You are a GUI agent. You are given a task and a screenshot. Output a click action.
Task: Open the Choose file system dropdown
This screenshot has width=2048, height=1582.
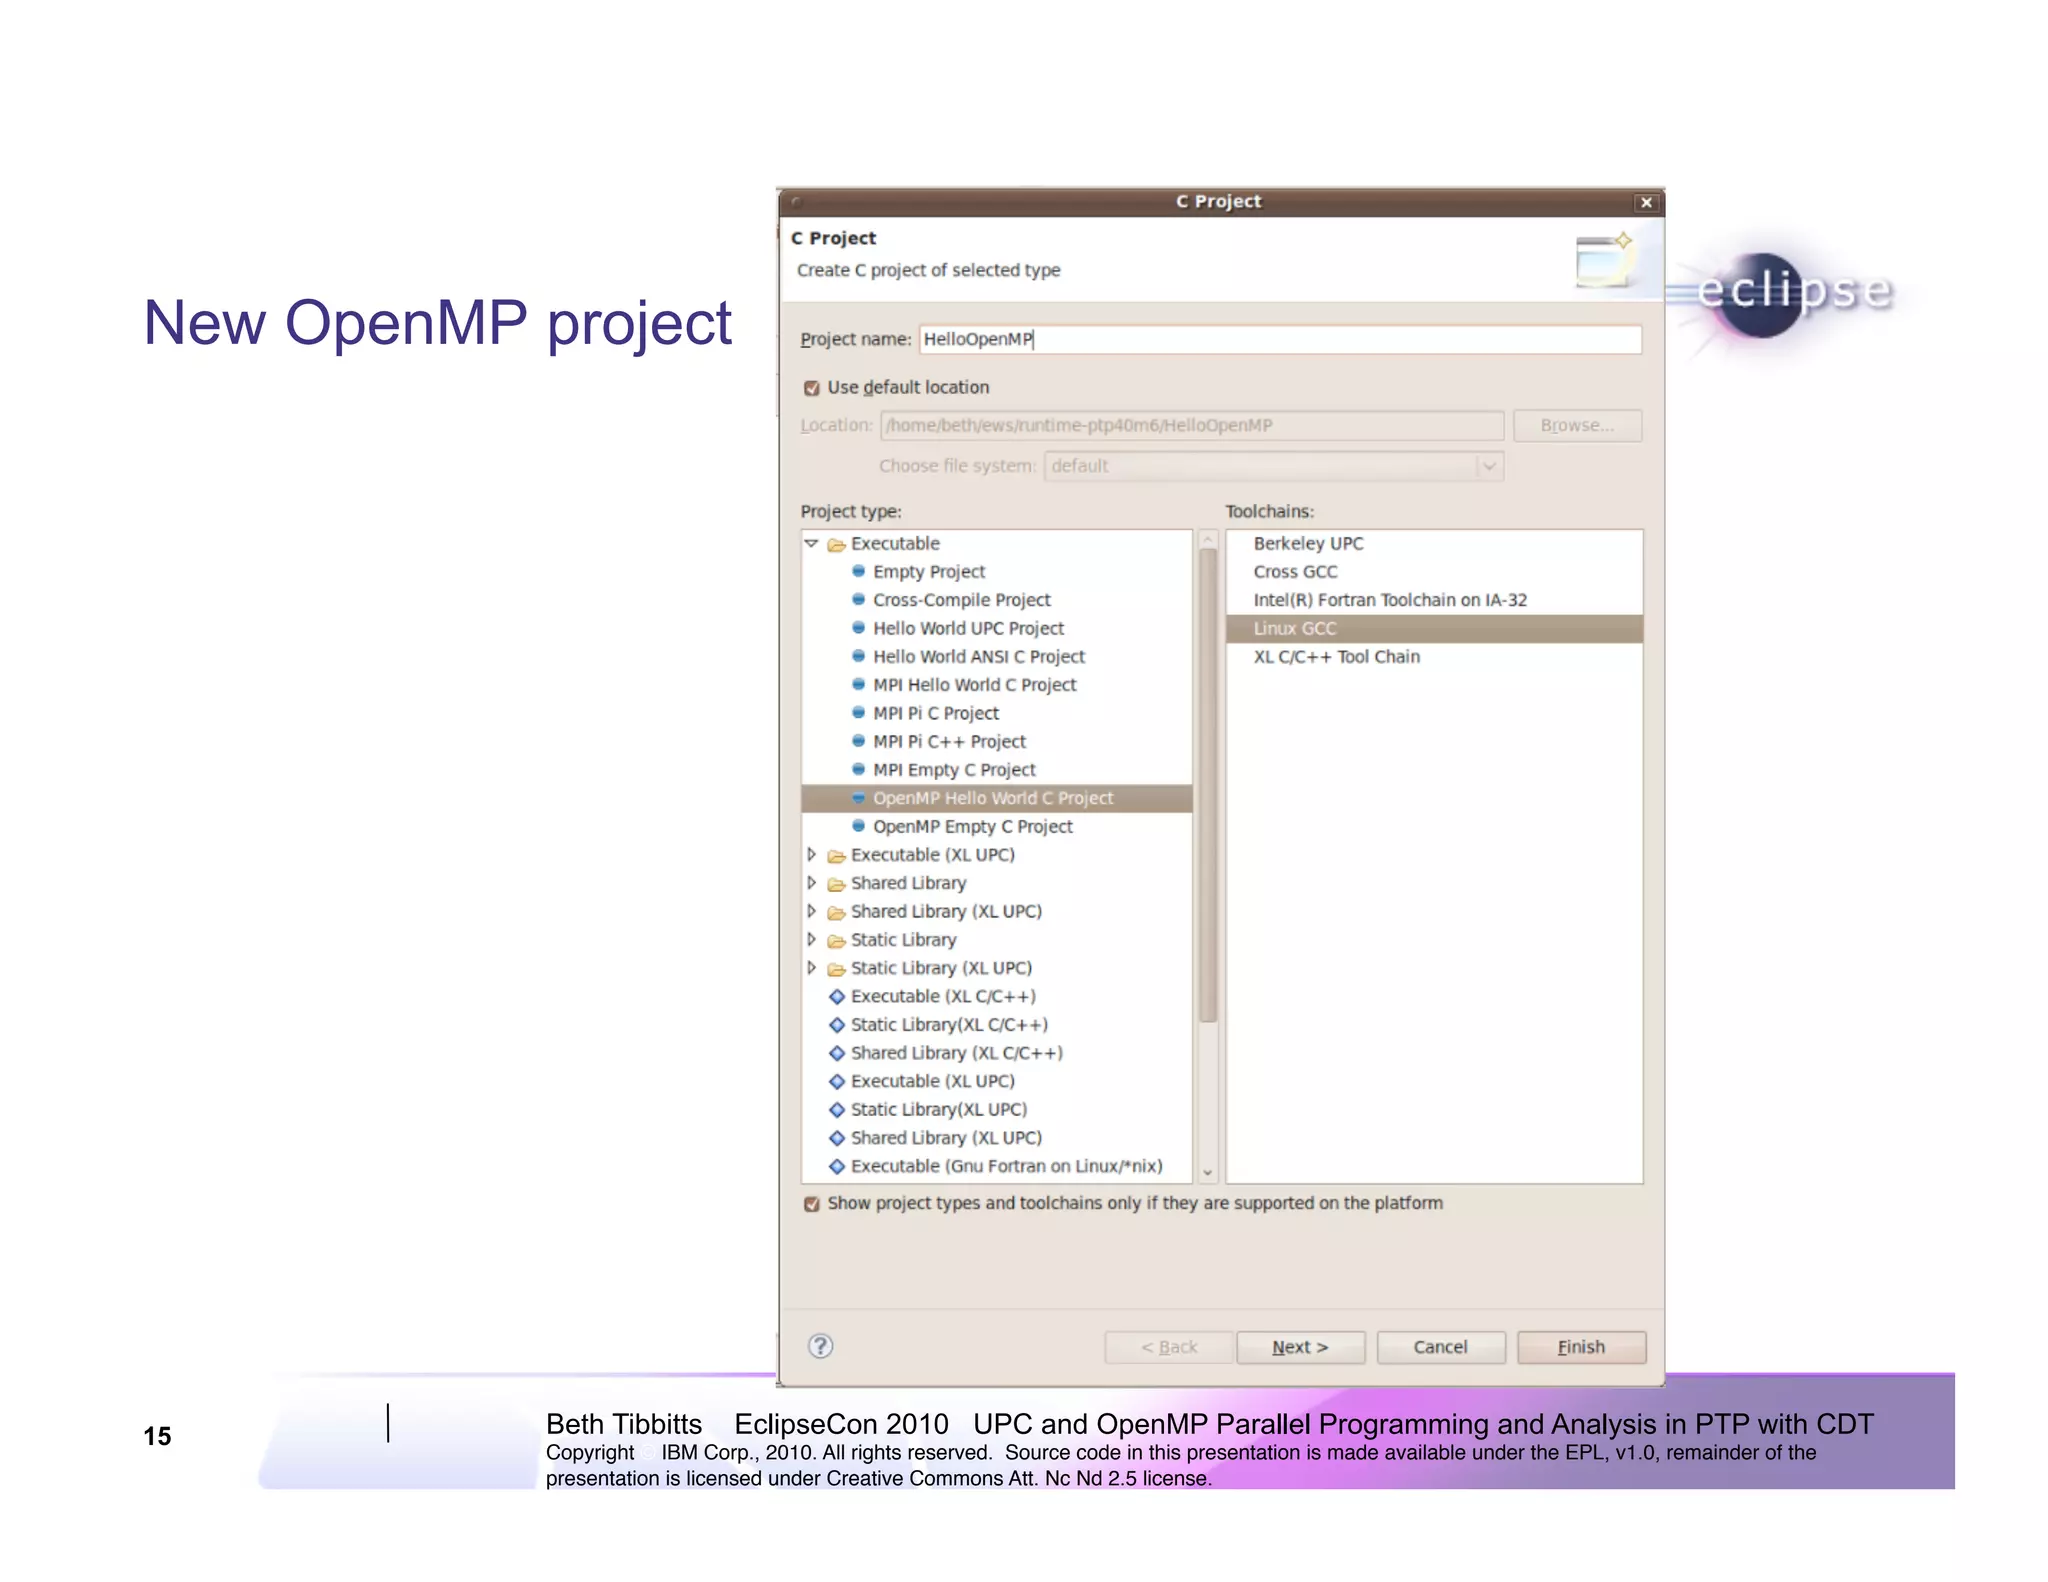[x=1488, y=466]
